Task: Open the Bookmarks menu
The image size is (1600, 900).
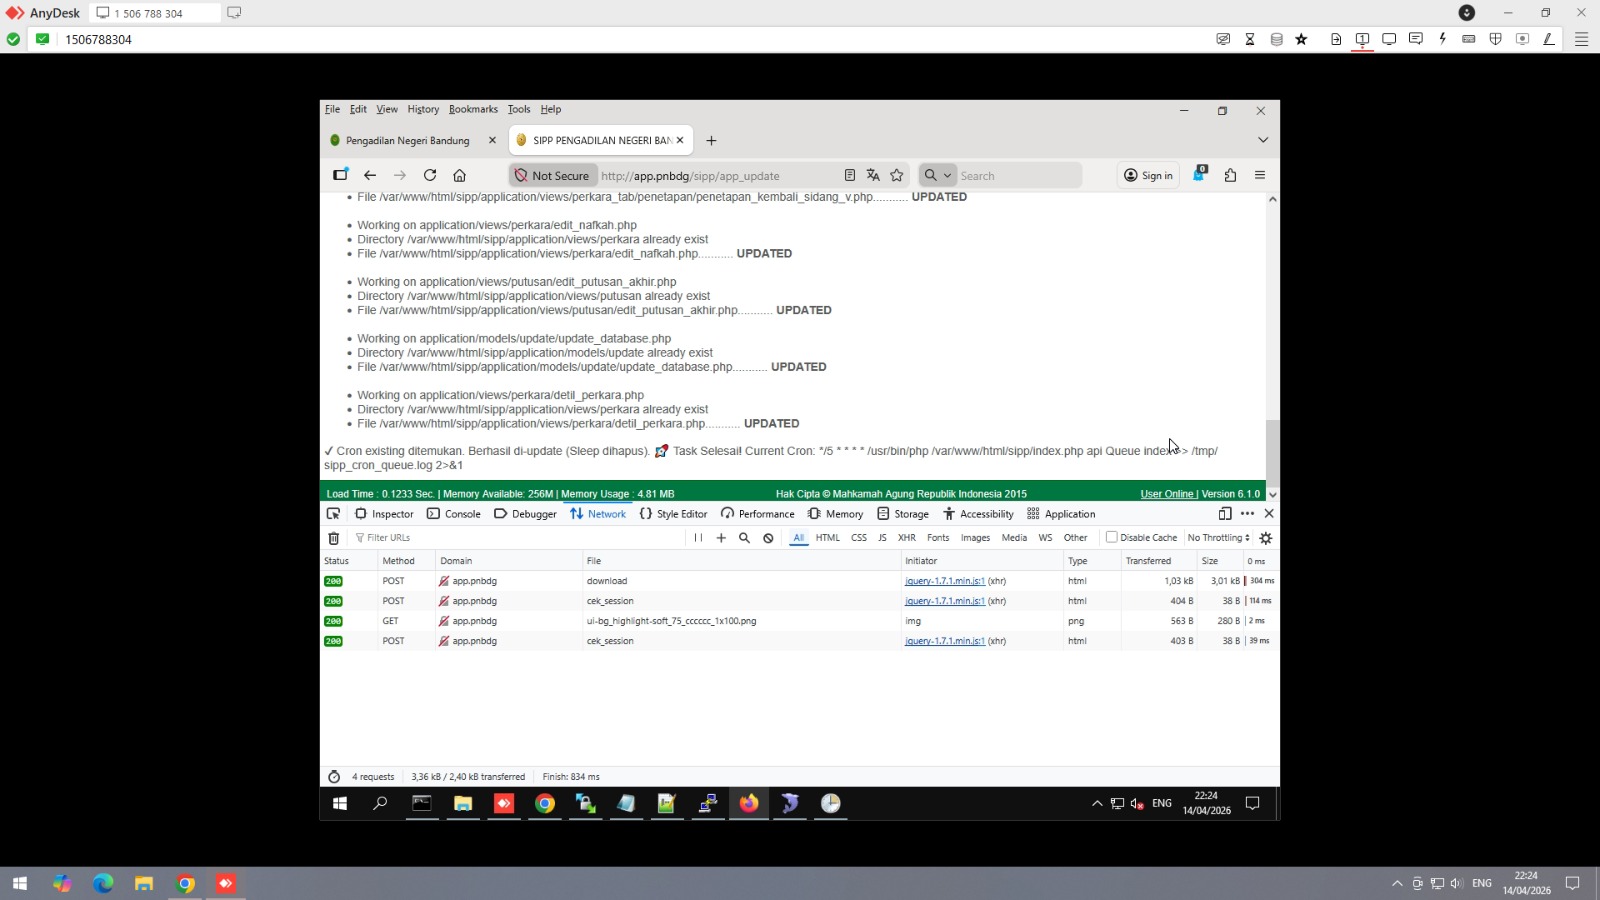Action: (x=473, y=110)
